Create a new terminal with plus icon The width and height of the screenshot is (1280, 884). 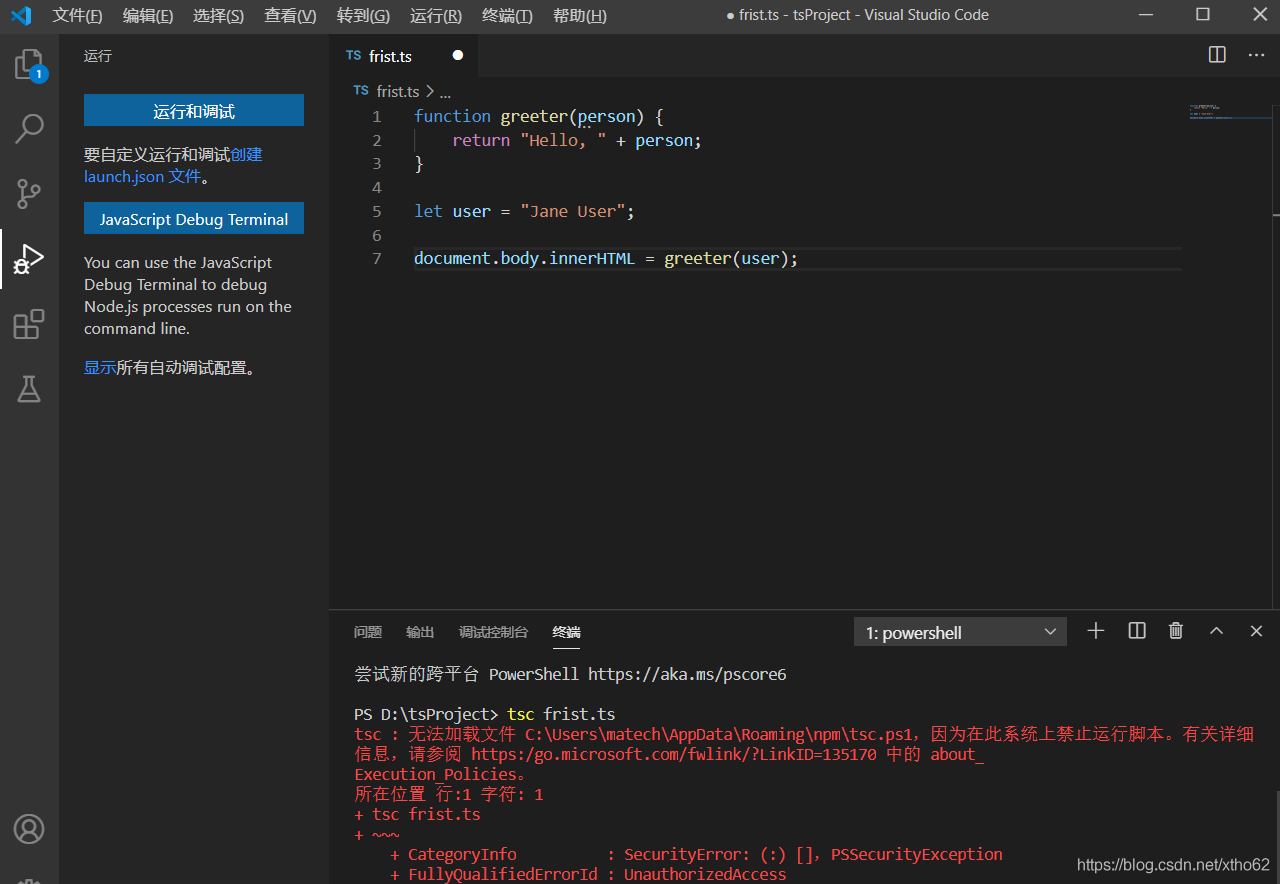point(1096,631)
